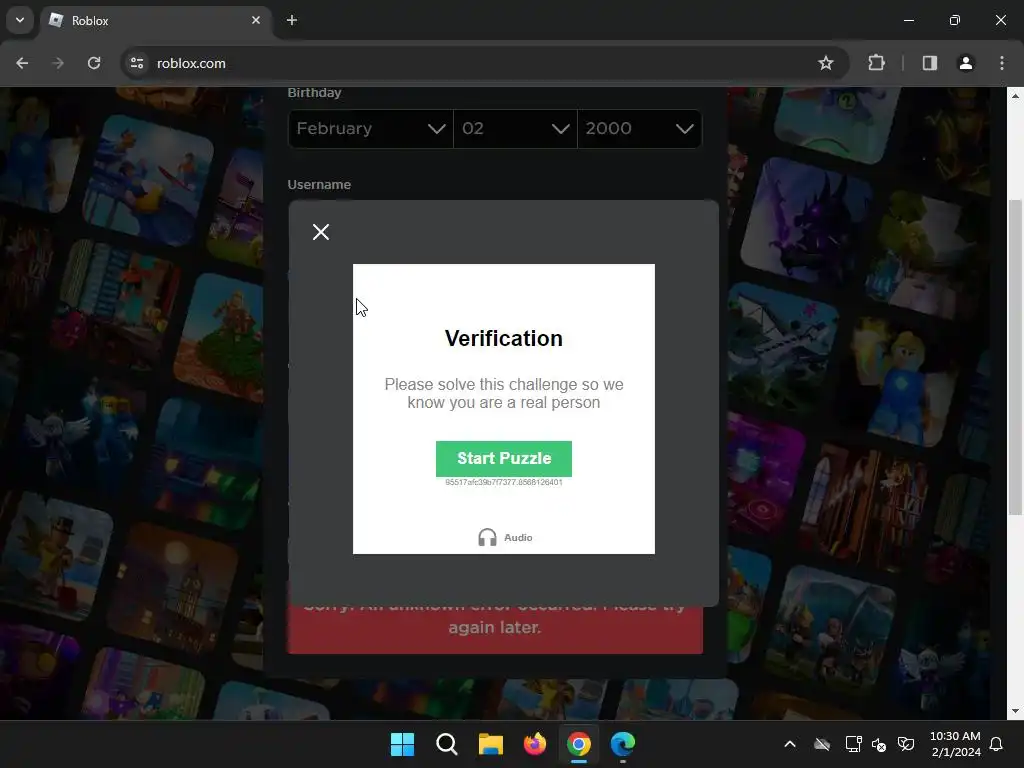Click the roblox.com address bar
This screenshot has height=768, width=1024.
483,63
